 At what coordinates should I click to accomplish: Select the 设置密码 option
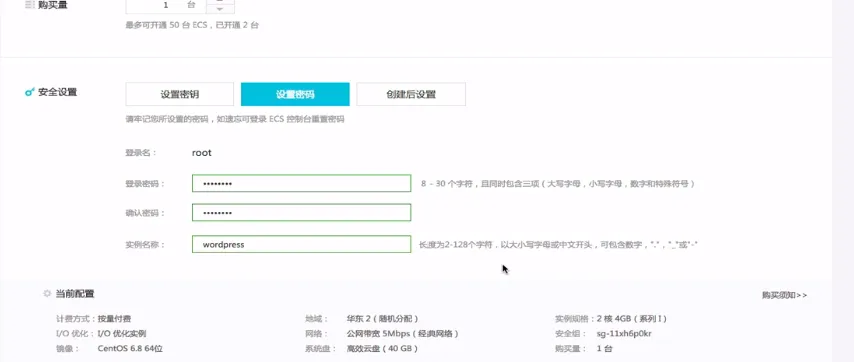(295, 94)
